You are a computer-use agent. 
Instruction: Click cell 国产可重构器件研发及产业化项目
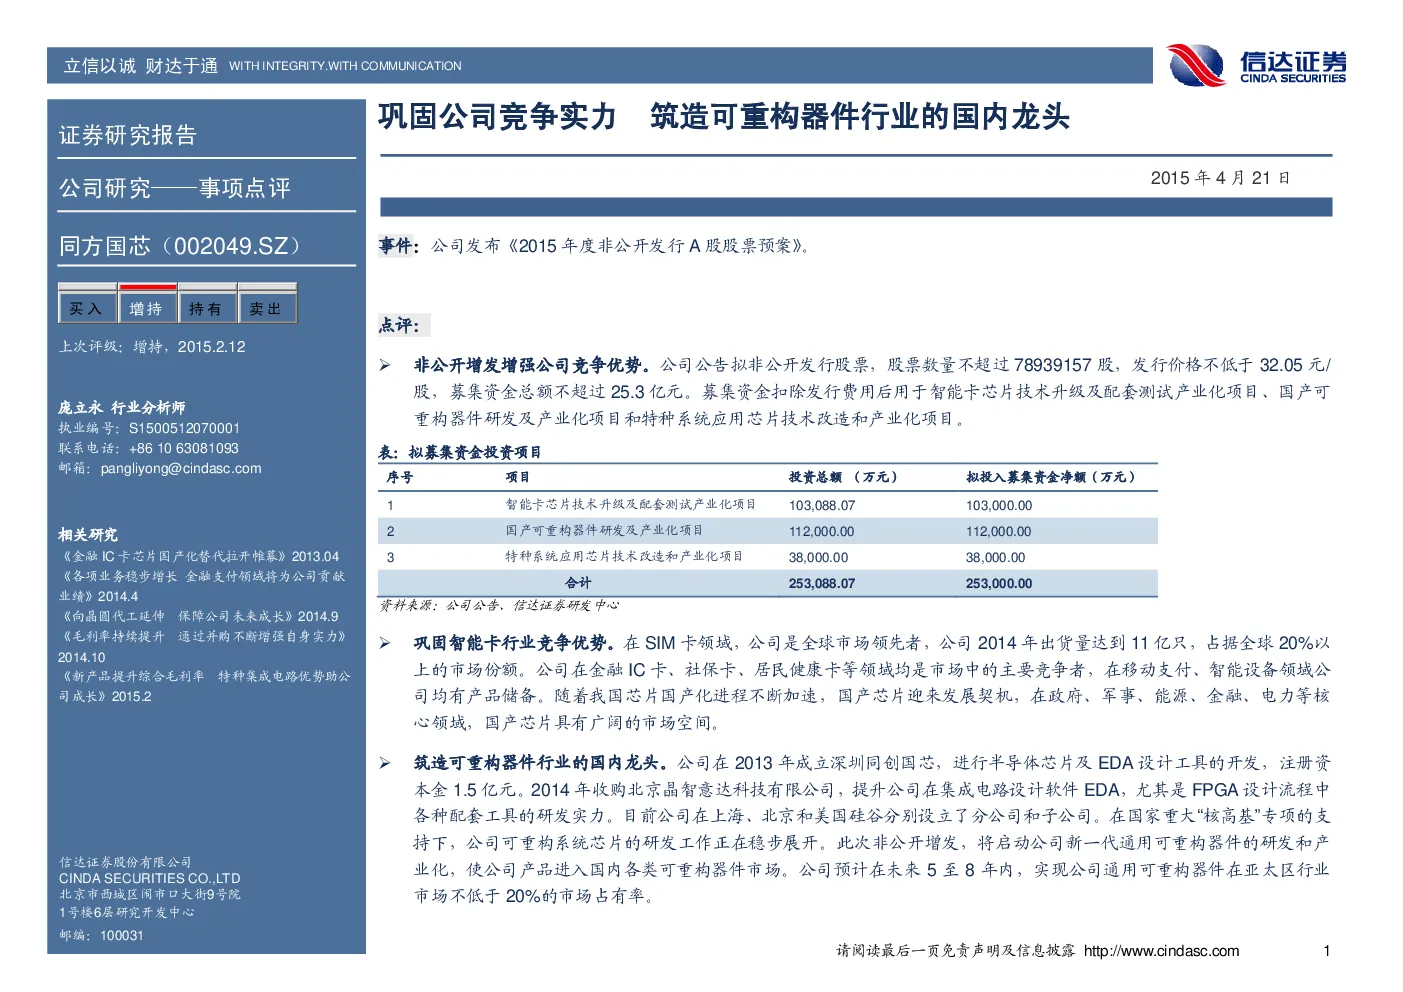[604, 531]
